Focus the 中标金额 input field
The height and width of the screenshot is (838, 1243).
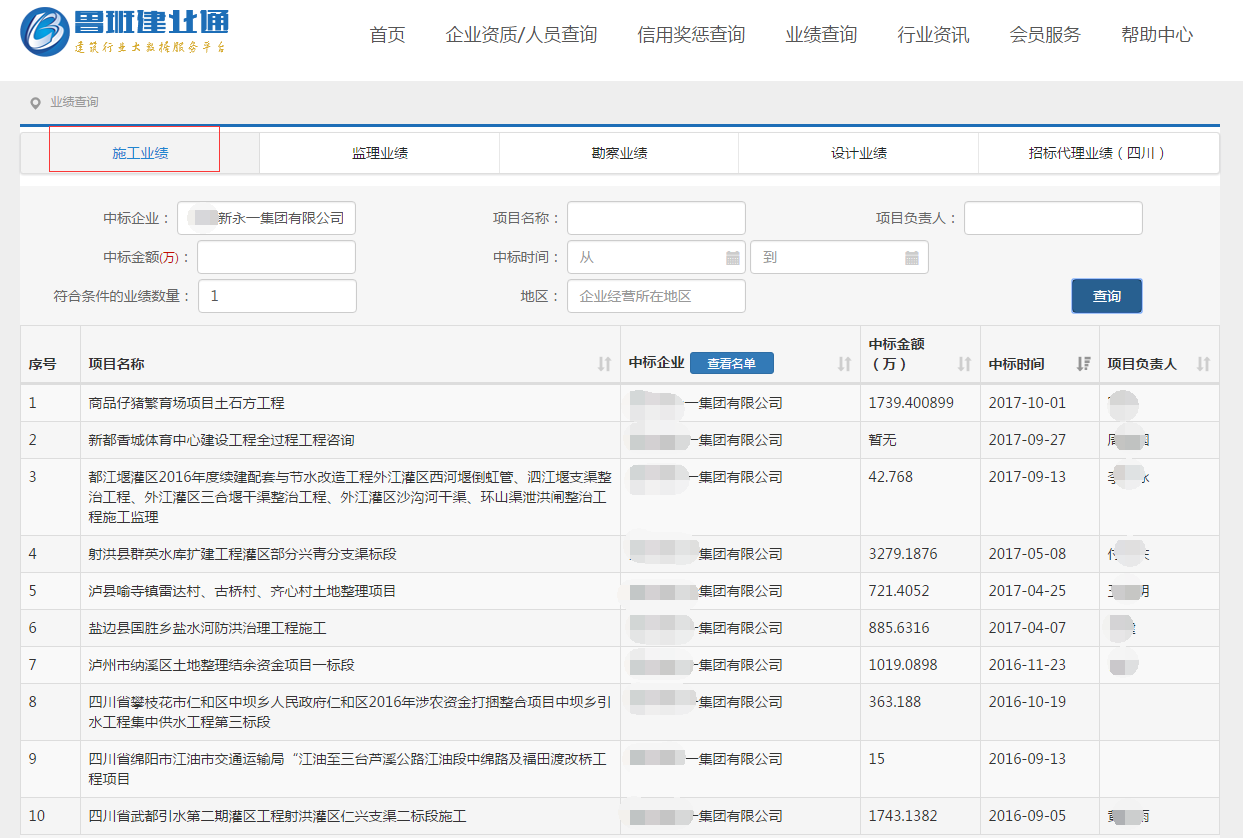[x=276, y=257]
